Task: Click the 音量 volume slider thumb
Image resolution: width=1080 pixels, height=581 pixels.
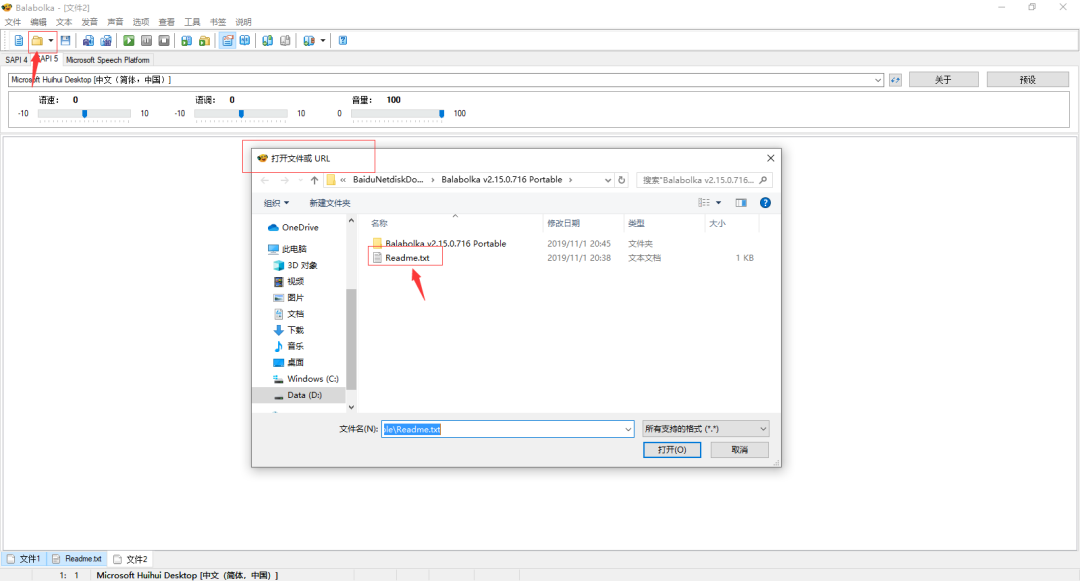Action: coord(442,114)
